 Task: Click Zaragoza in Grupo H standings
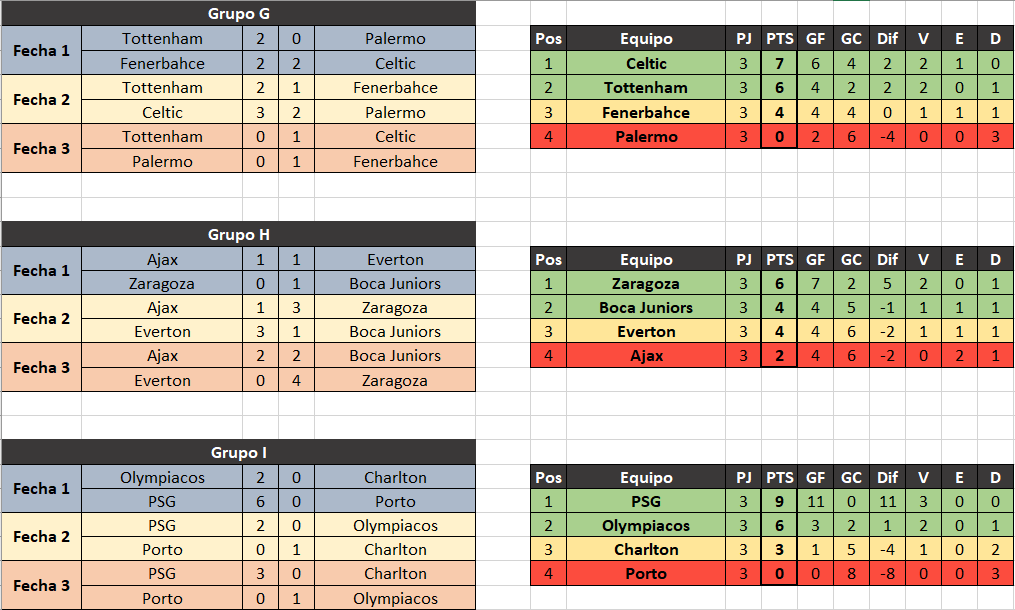(x=646, y=284)
